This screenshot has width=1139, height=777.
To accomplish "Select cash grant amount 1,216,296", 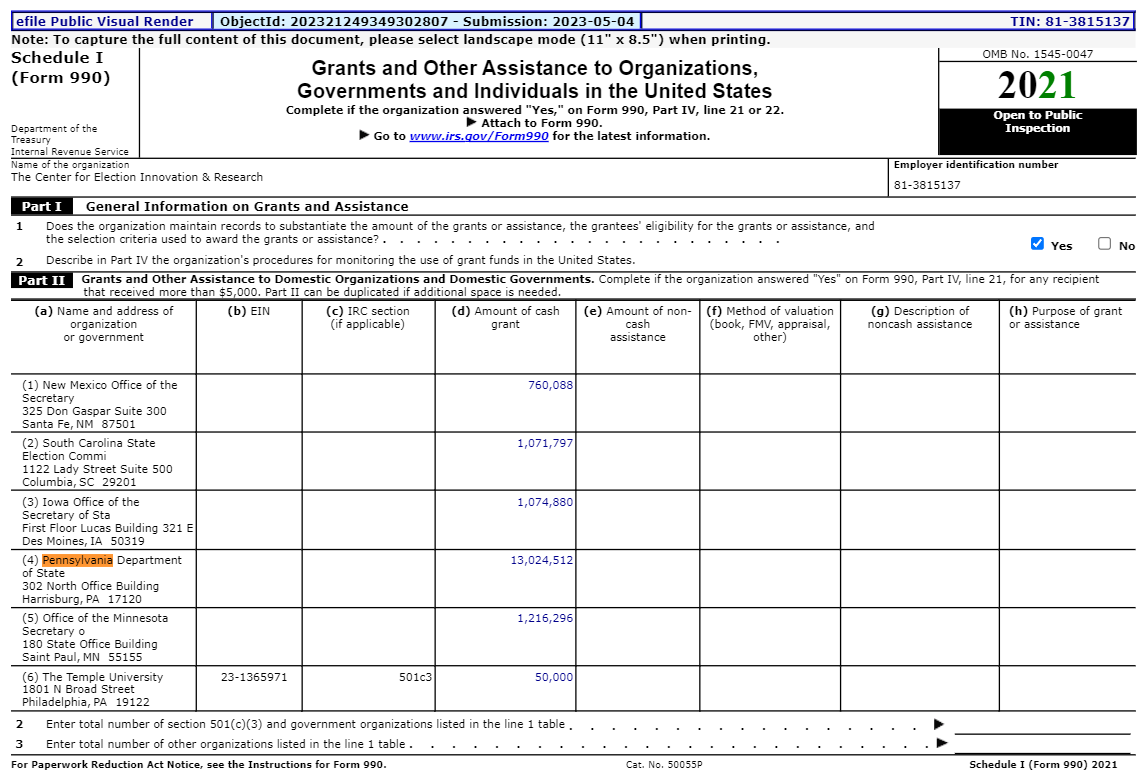I will coord(545,618).
